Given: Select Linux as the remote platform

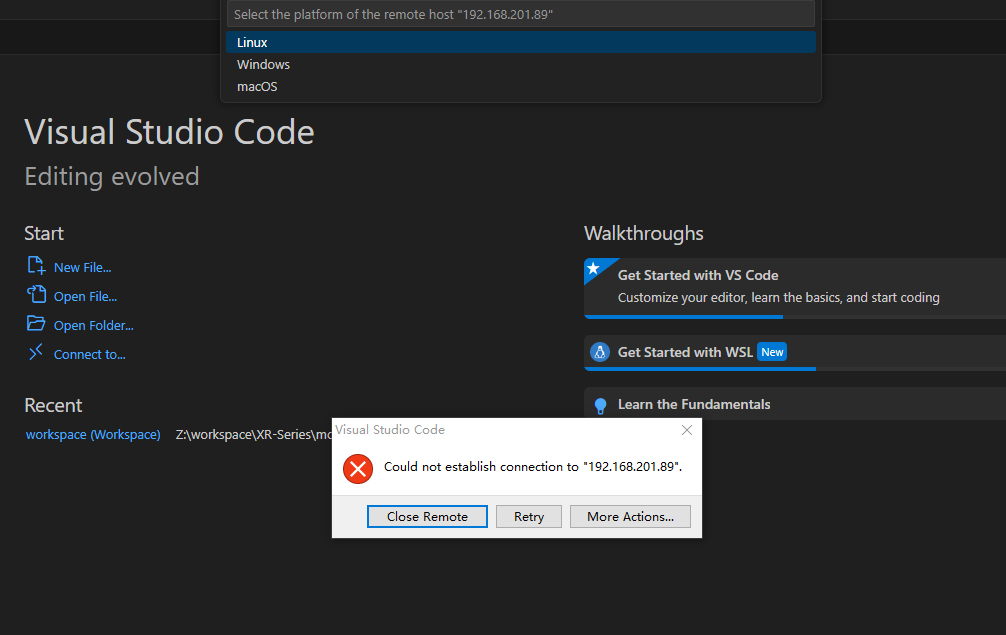Looking at the screenshot, I should tap(520, 42).
